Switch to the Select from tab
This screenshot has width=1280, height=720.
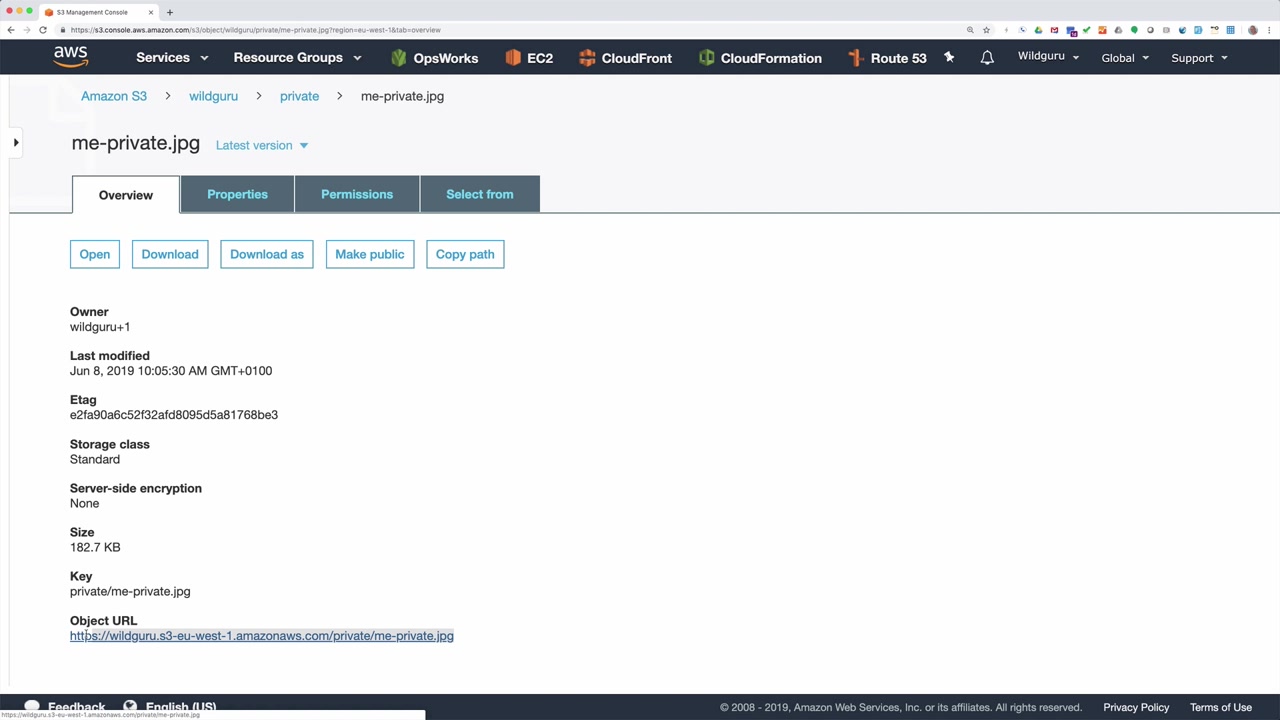480,194
